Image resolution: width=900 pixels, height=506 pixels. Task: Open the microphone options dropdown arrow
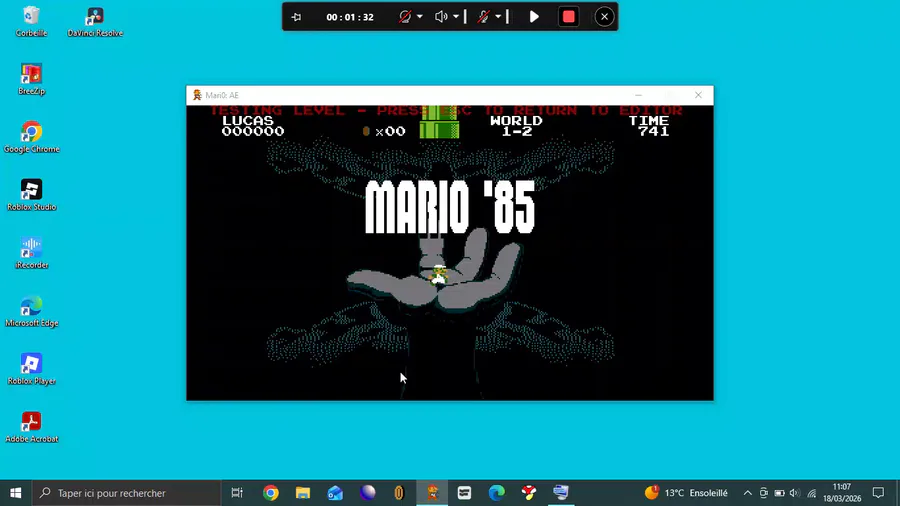[x=498, y=17]
